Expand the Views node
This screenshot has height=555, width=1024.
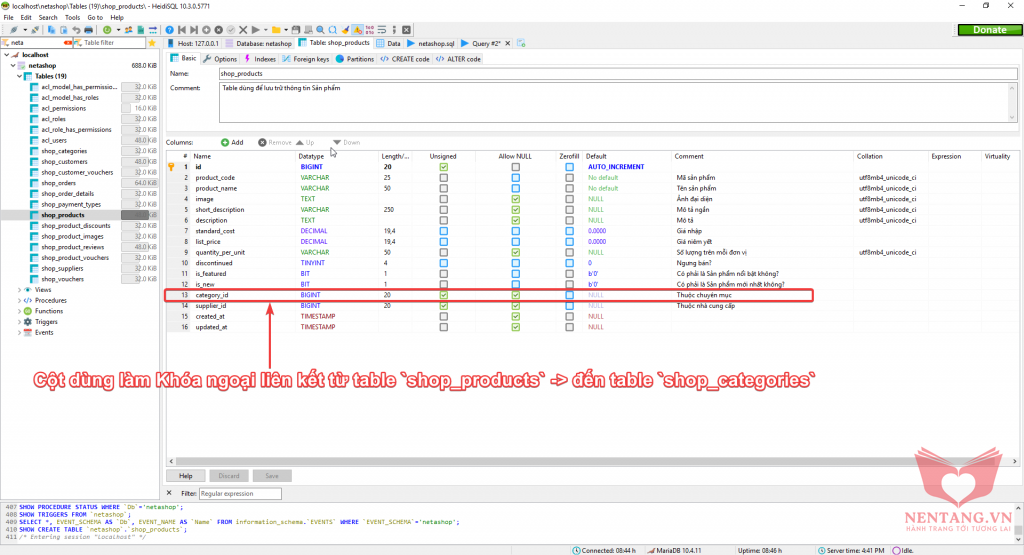pyautogui.click(x=20, y=290)
